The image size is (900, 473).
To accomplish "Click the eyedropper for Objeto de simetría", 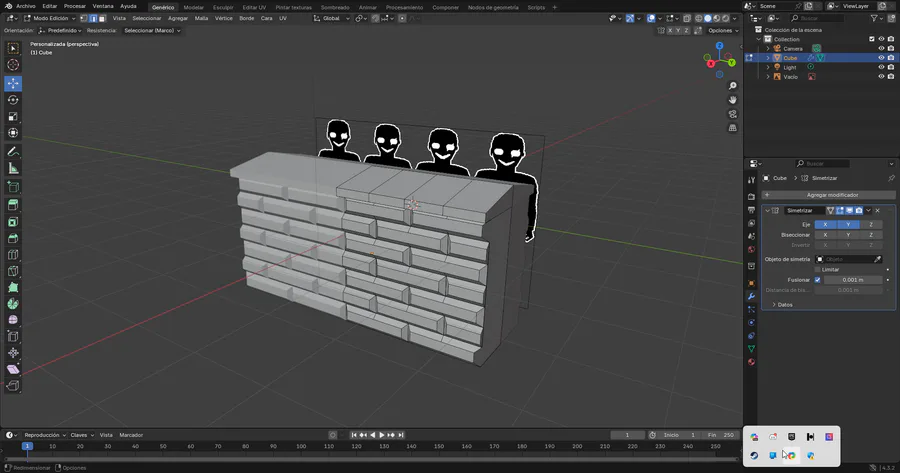I will (x=877, y=259).
